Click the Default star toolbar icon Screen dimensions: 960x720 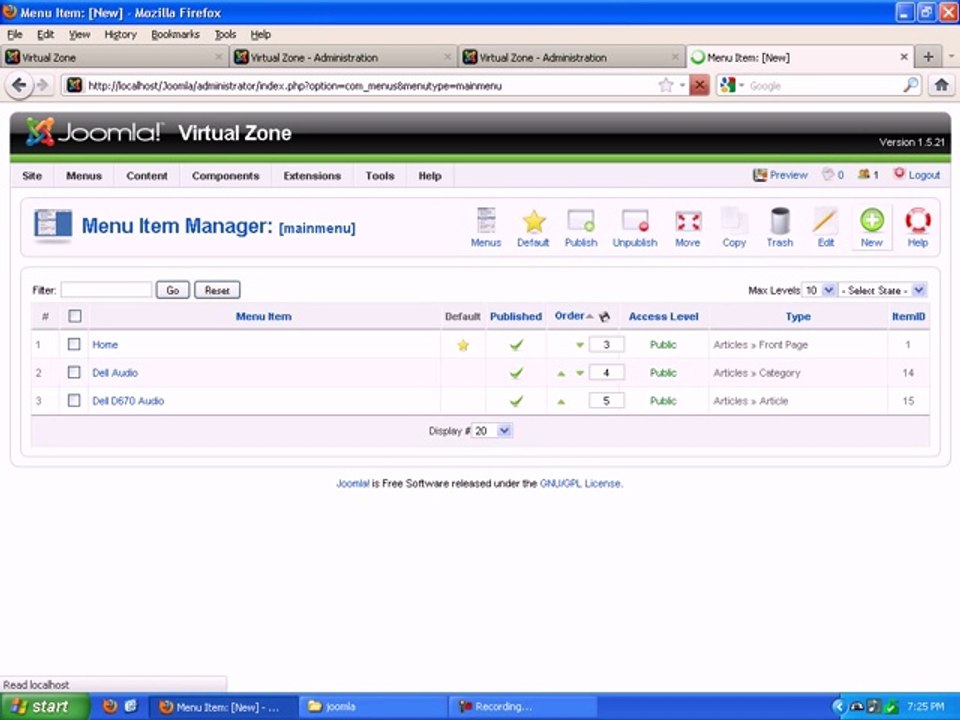pyautogui.click(x=533, y=228)
